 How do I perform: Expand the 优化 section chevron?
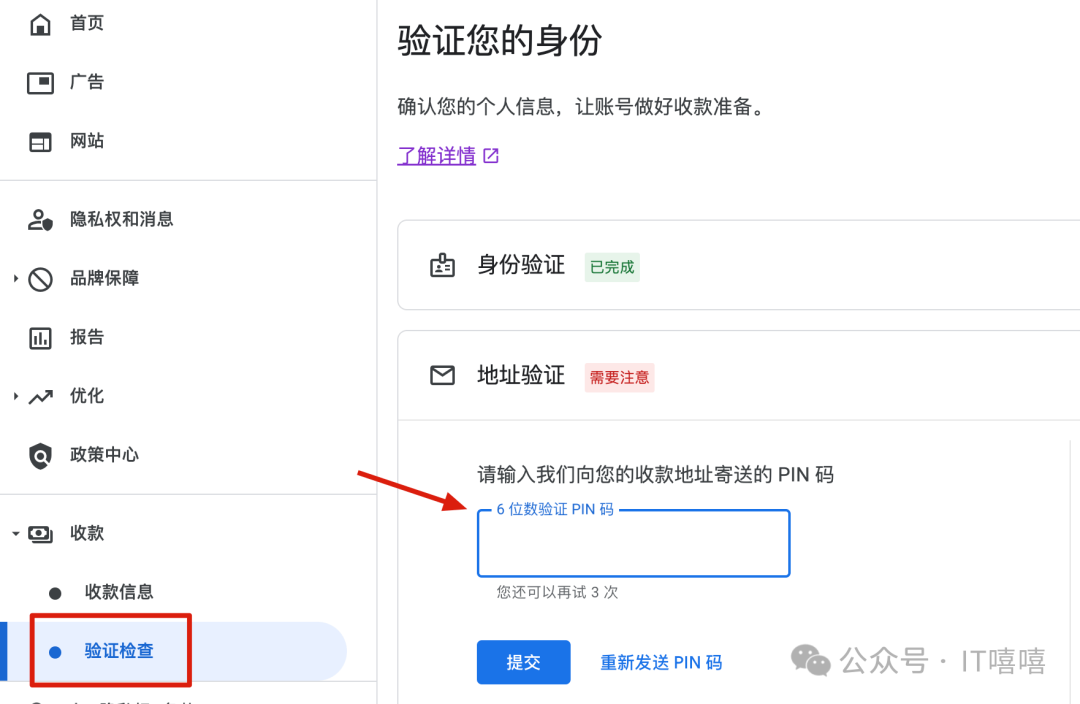(x=13, y=396)
